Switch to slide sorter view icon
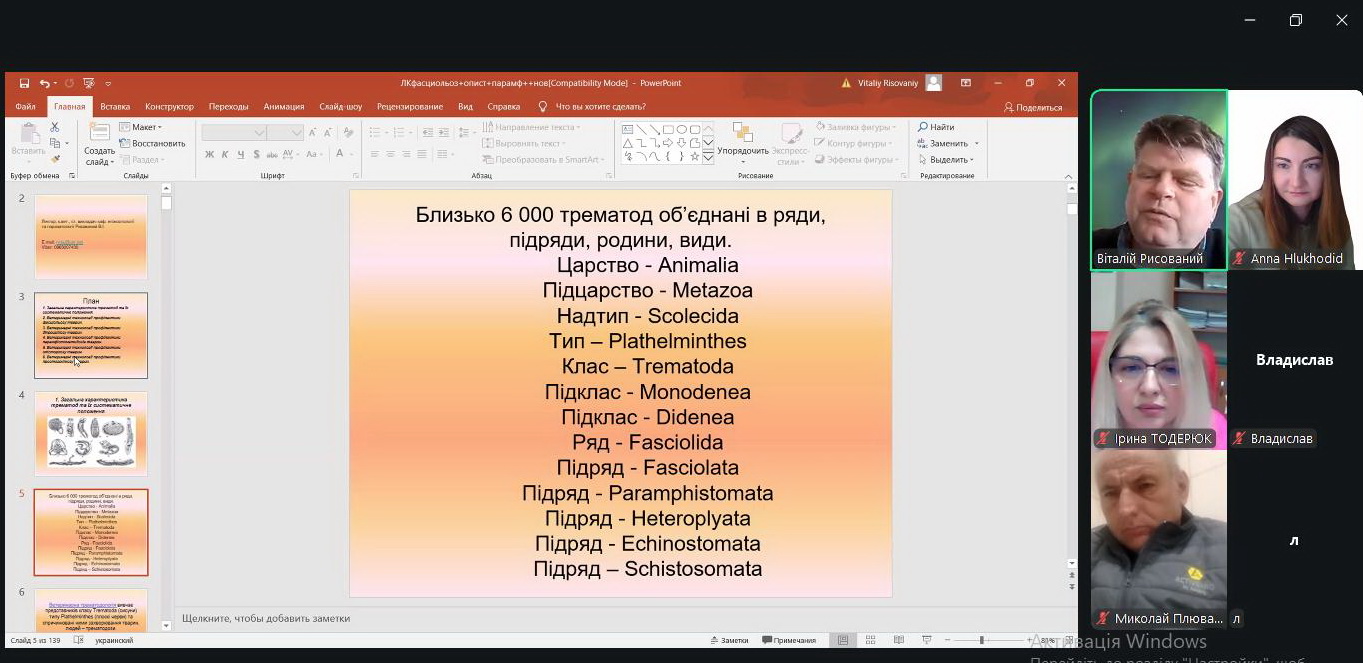 click(868, 640)
